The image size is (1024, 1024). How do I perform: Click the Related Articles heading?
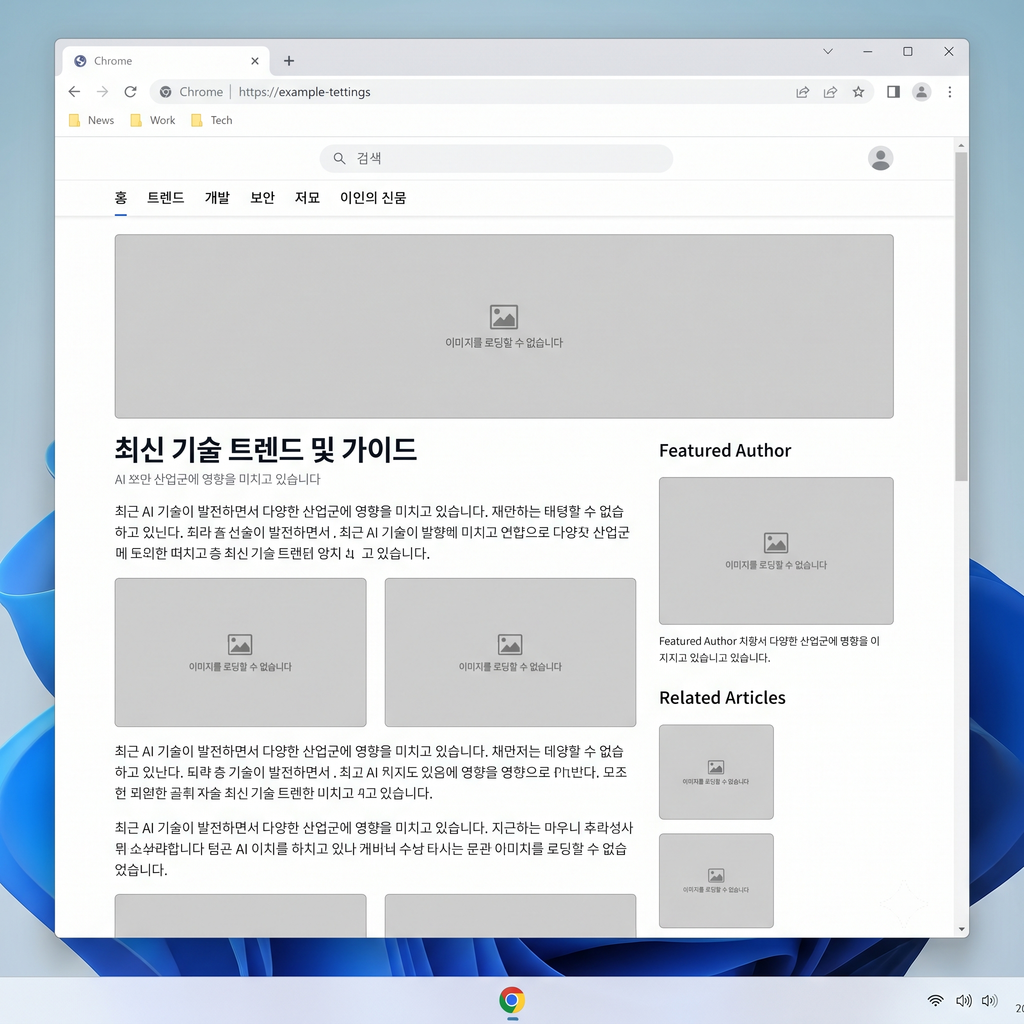click(722, 697)
